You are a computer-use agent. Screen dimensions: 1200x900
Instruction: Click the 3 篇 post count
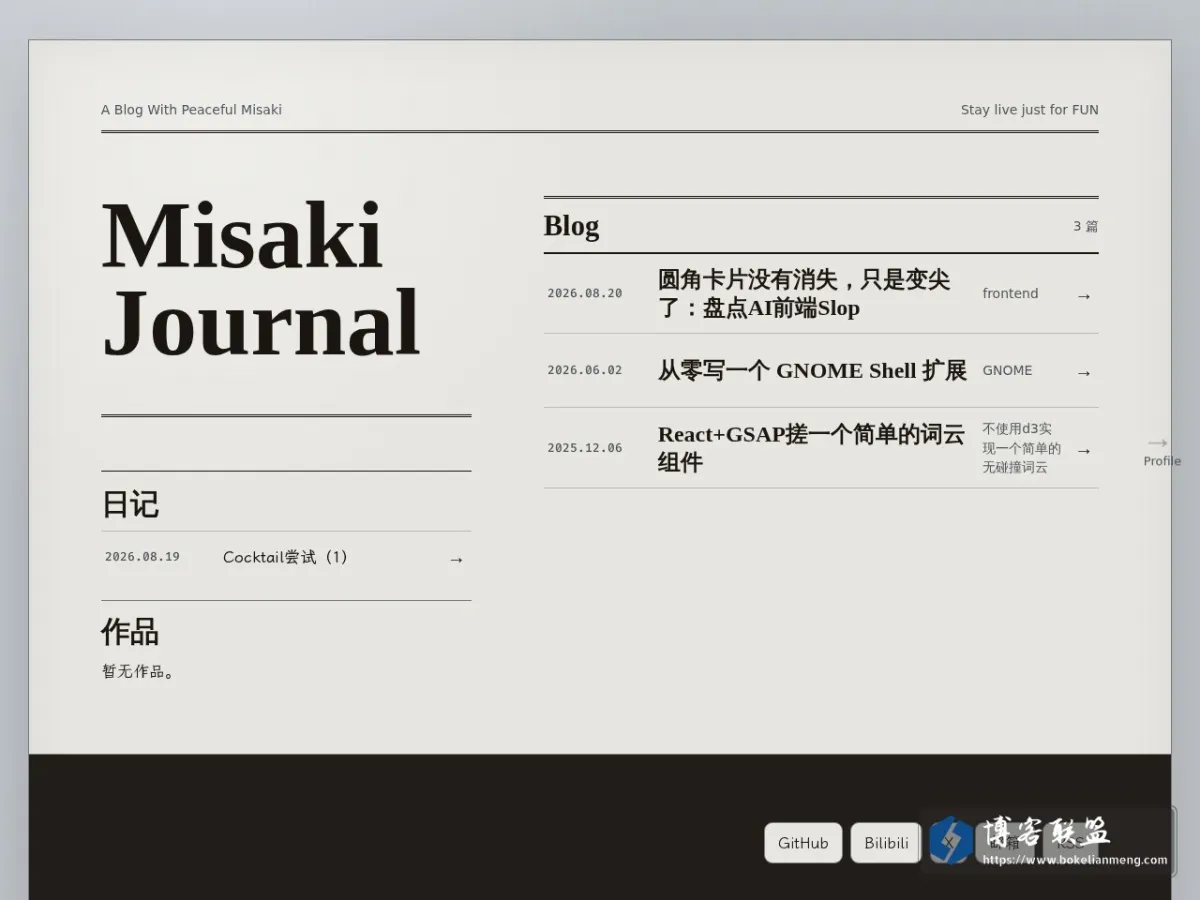[1085, 226]
